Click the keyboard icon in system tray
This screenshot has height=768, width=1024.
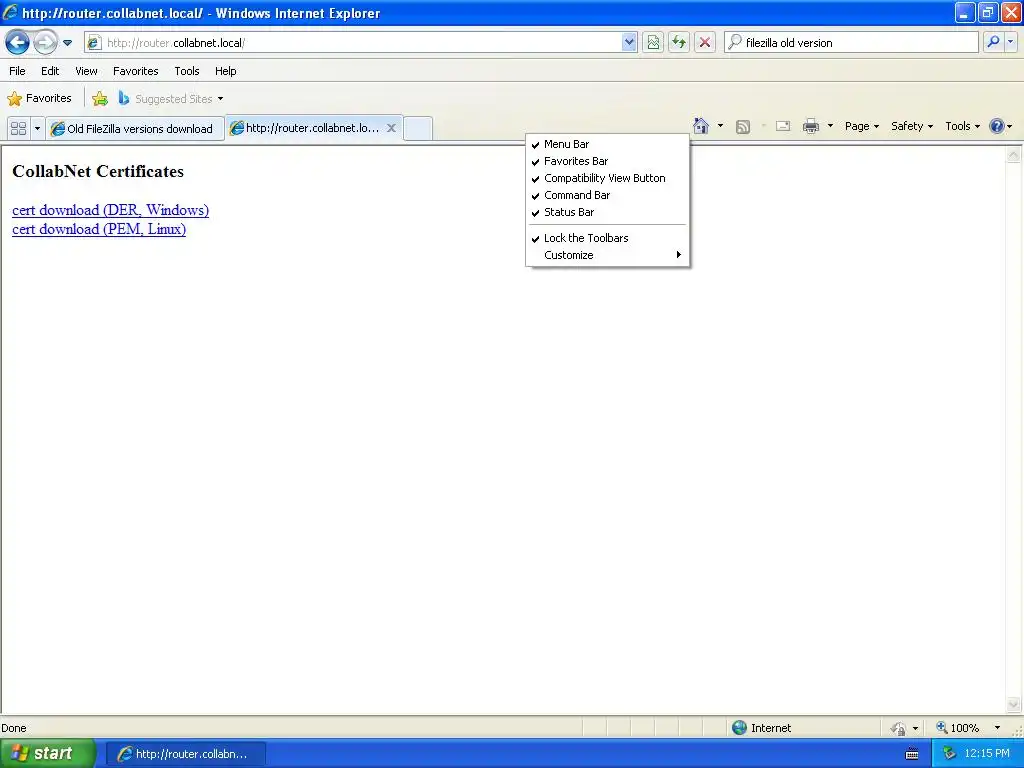(x=912, y=754)
